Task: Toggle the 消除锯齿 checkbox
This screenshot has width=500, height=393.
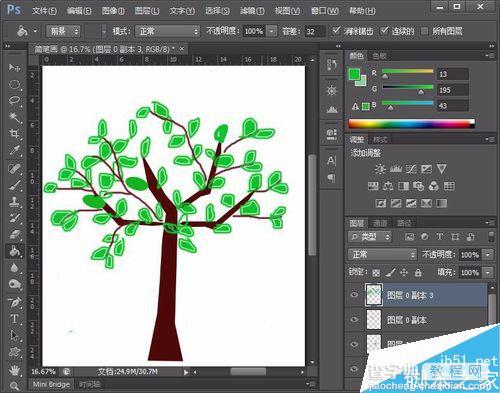Action: pos(336,31)
